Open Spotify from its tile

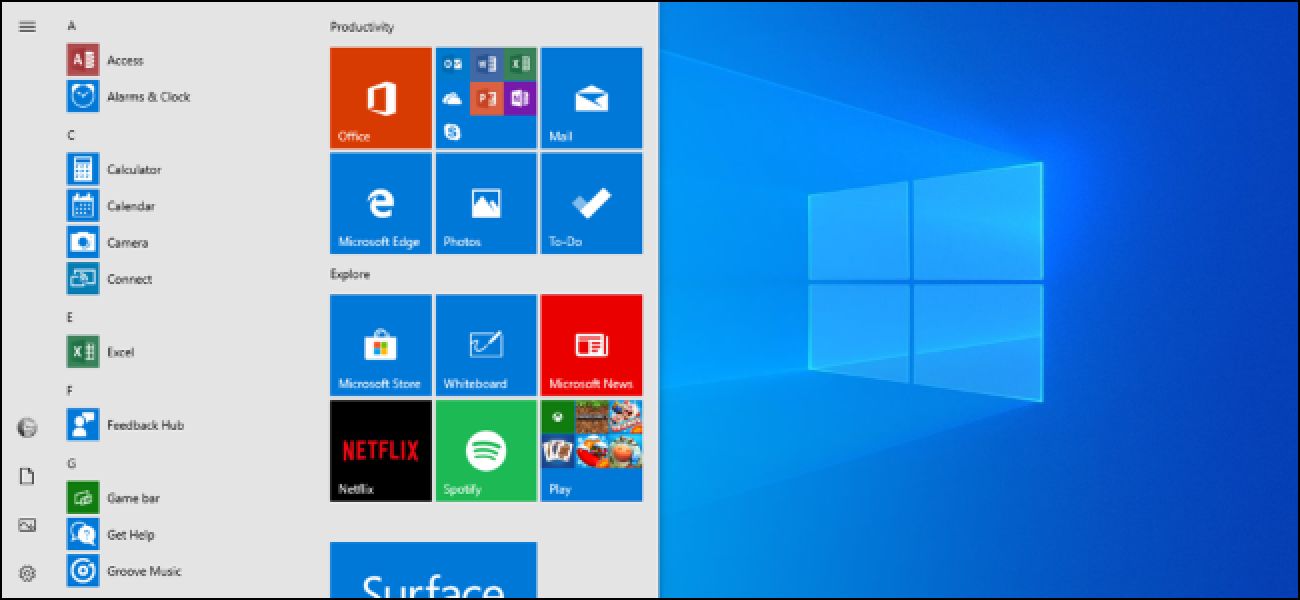486,450
